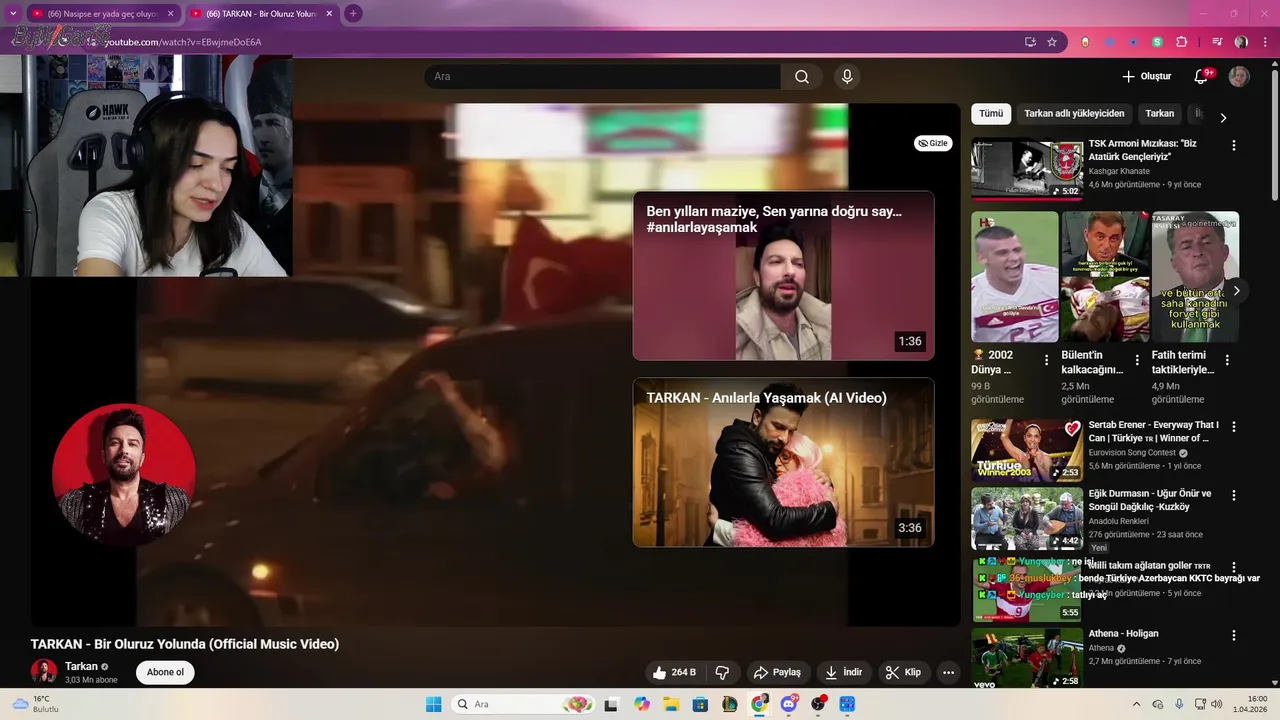Viewport: 1280px width, 720px height.
Task: Show hidden system tray icons chevron
Action: coord(1136,704)
